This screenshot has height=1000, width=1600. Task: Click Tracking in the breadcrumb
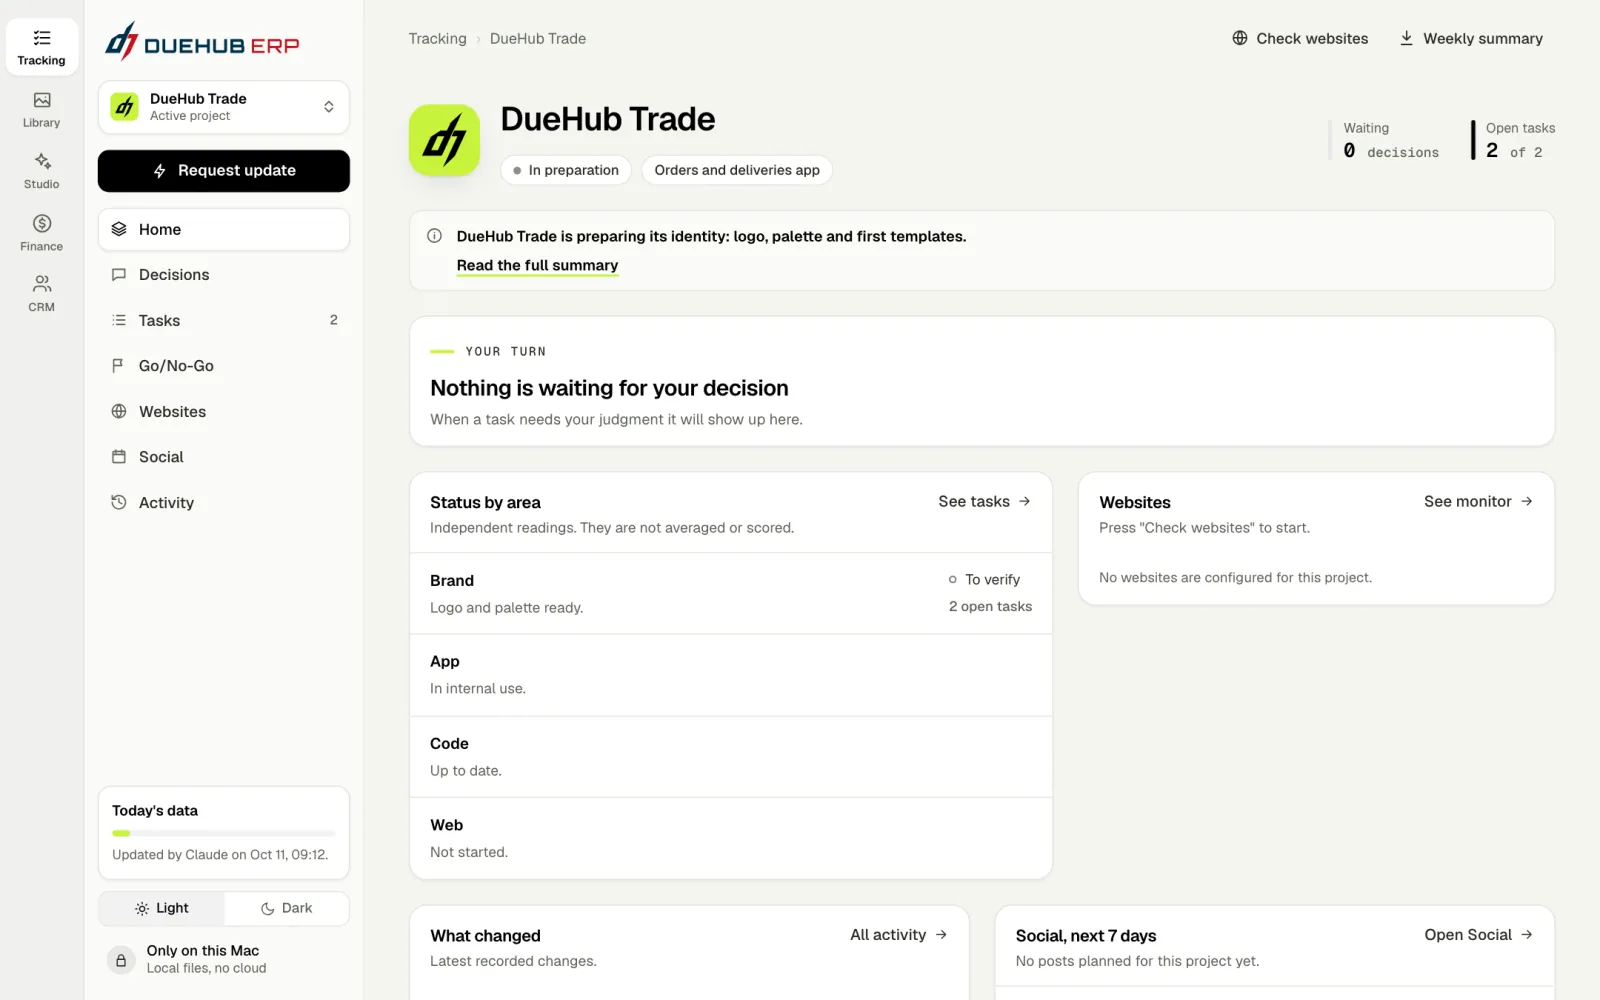click(437, 38)
